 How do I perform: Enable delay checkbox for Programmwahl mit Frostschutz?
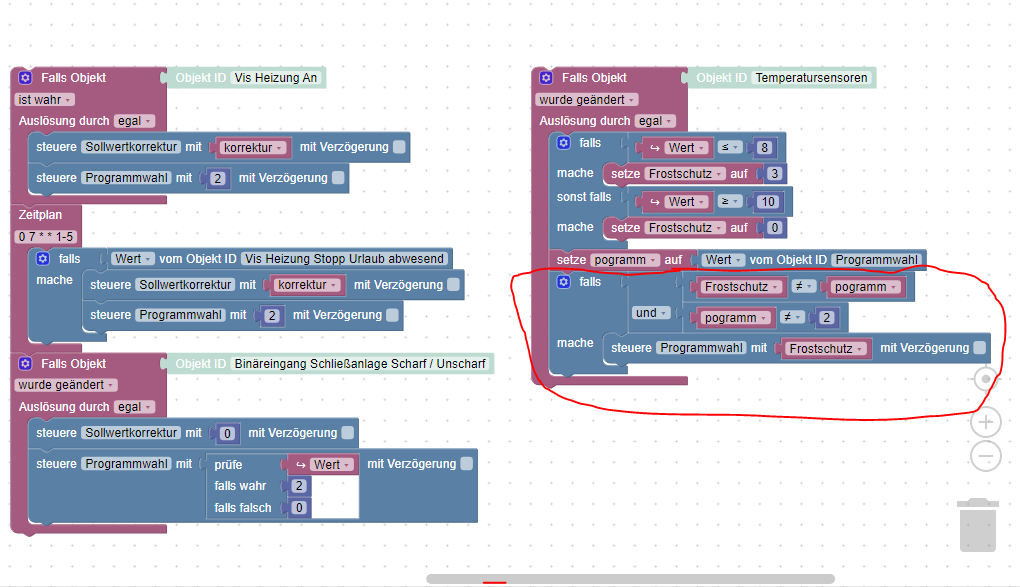(979, 348)
